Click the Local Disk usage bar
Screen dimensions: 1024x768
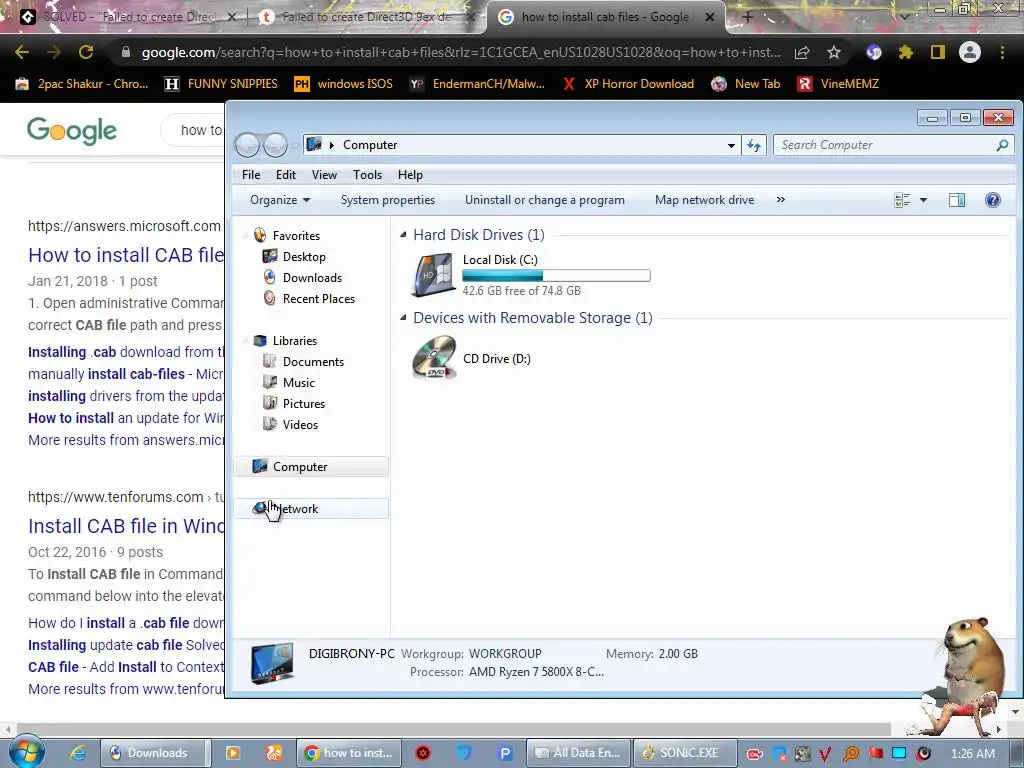(556, 276)
